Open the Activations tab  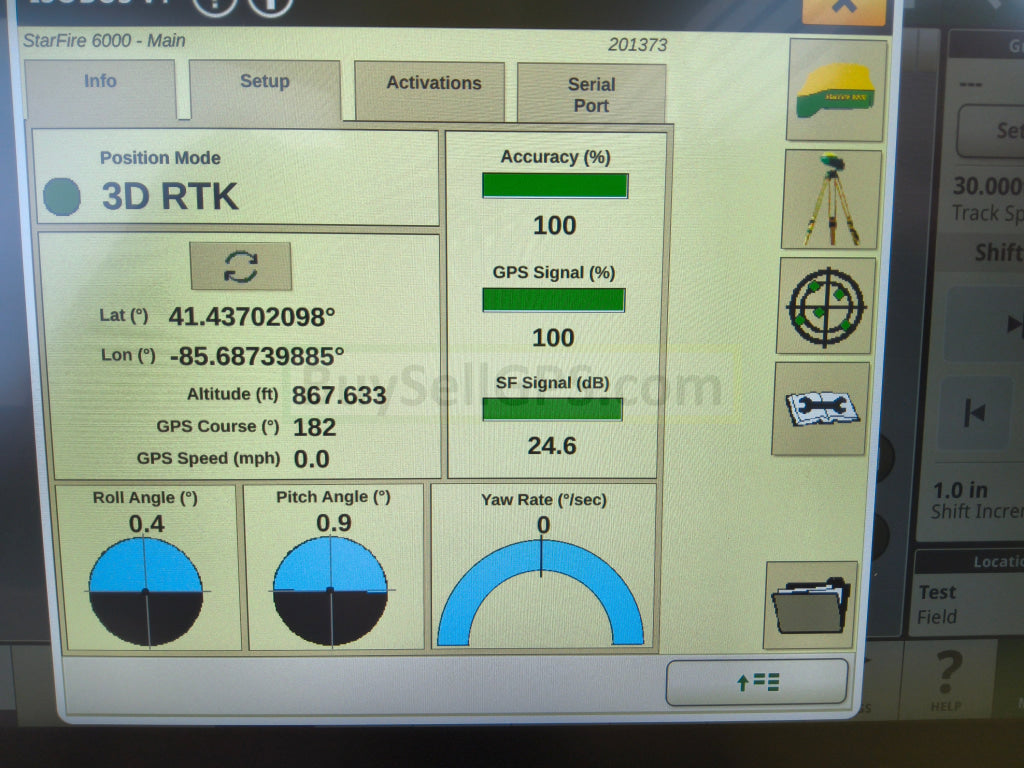pos(430,89)
